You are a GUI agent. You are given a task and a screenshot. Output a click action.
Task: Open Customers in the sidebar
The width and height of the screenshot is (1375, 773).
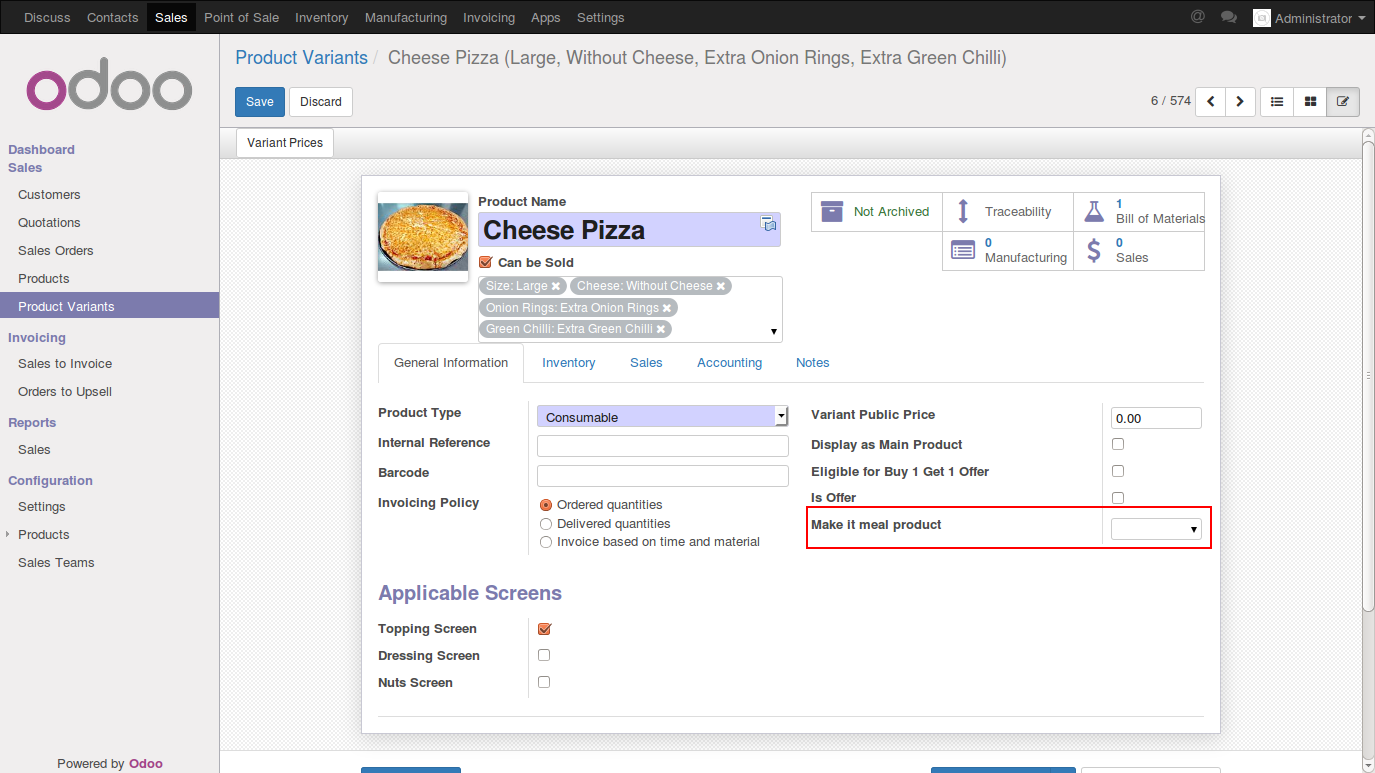pyautogui.click(x=49, y=195)
